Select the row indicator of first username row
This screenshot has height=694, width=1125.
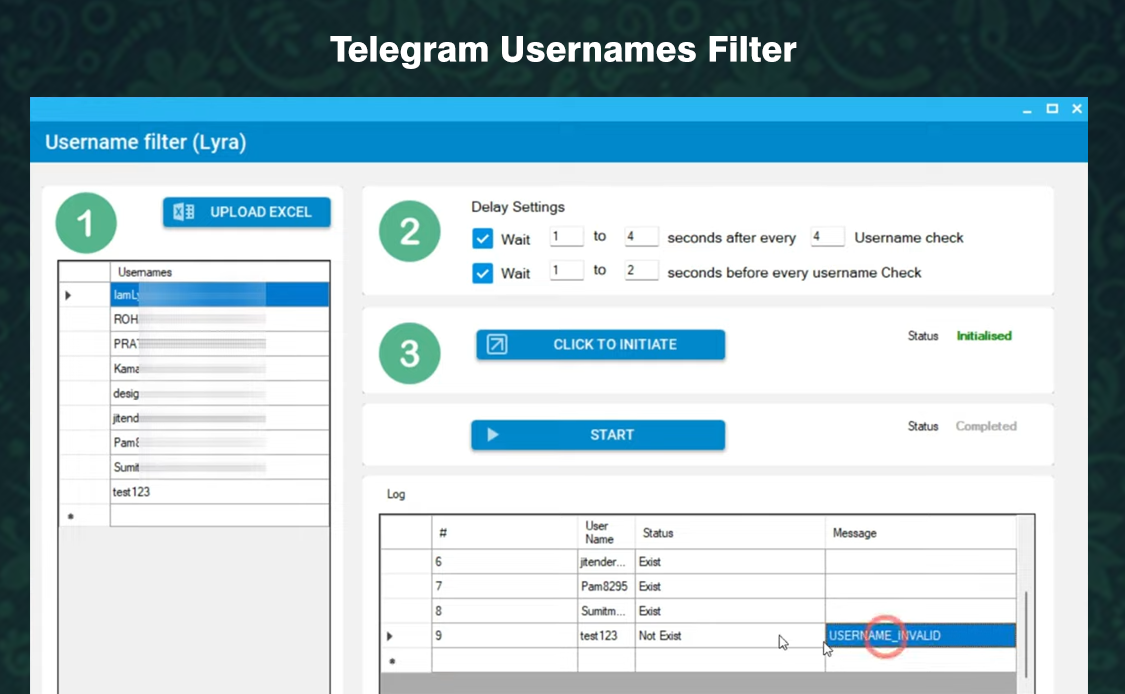click(x=69, y=295)
